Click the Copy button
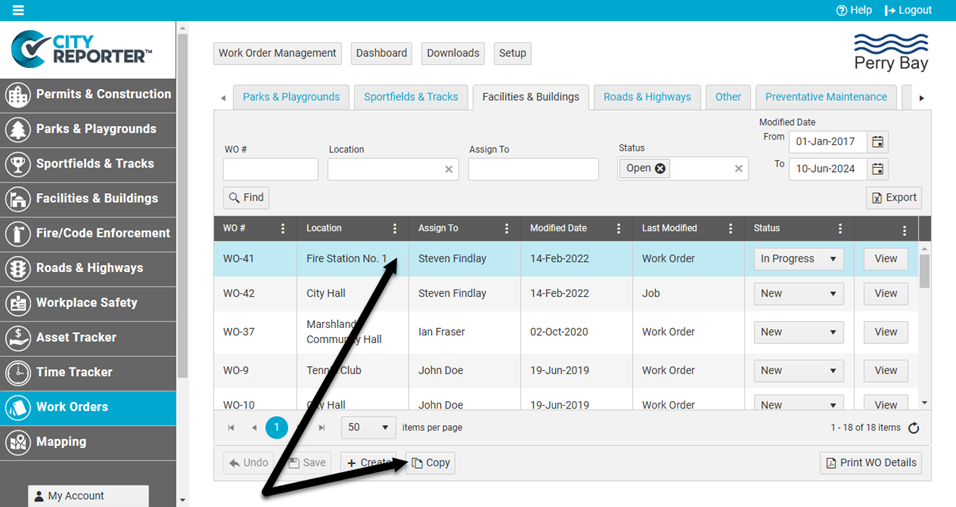The height and width of the screenshot is (507, 956). point(431,463)
